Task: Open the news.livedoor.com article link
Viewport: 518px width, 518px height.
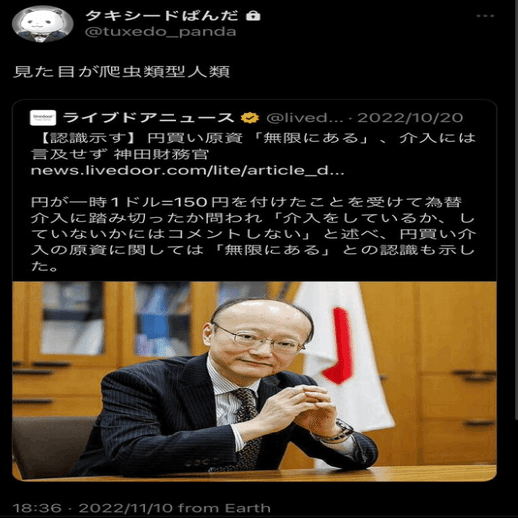Action: 187,171
